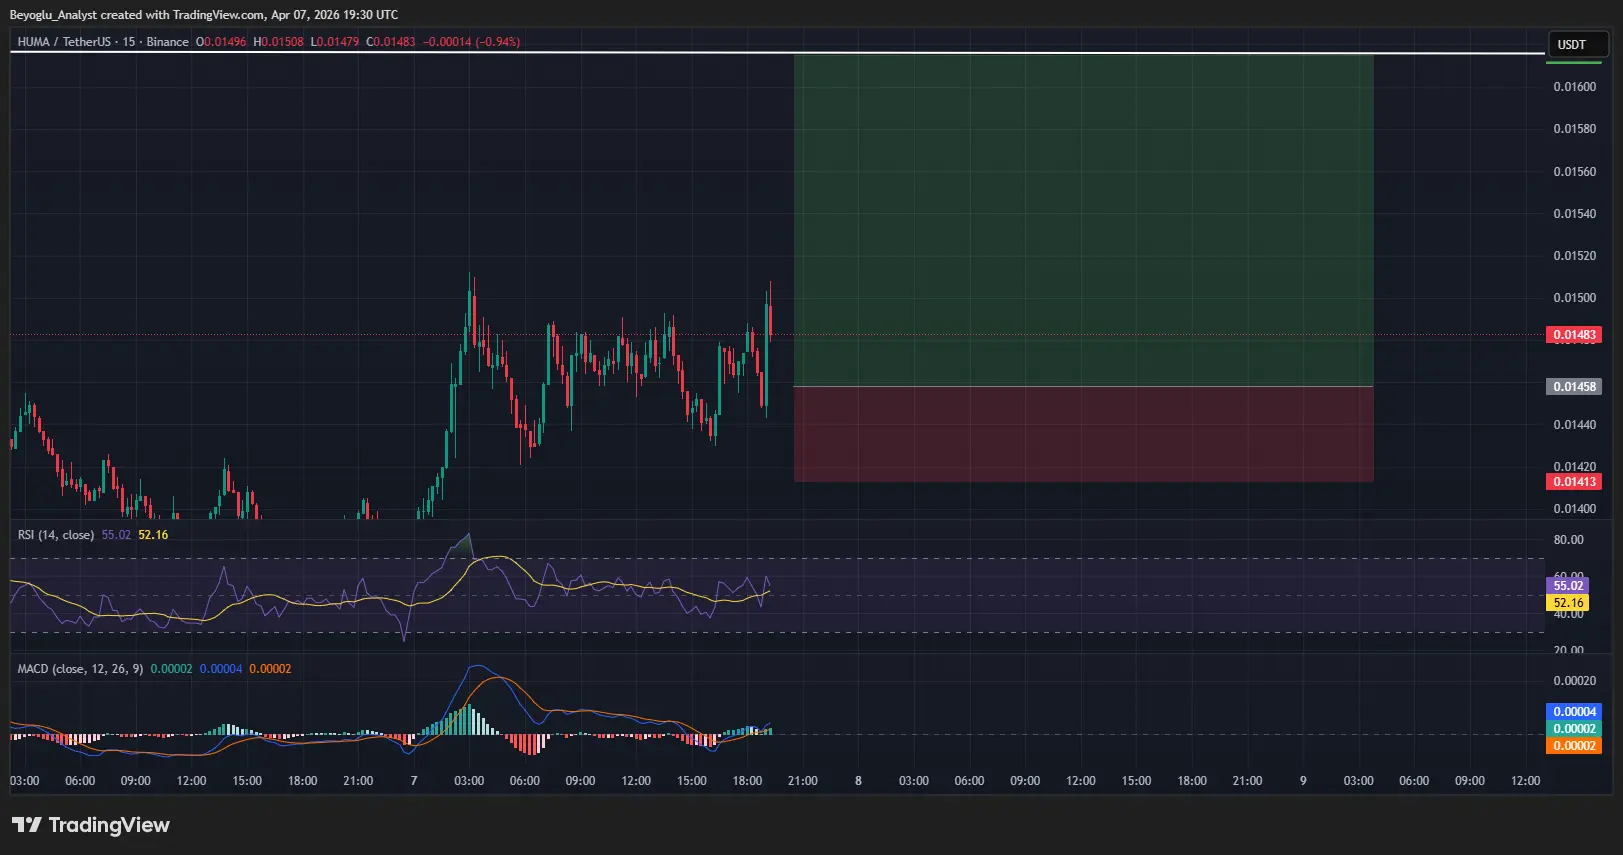
Task: Click the gray entry price label 0.01458
Action: click(x=1574, y=386)
